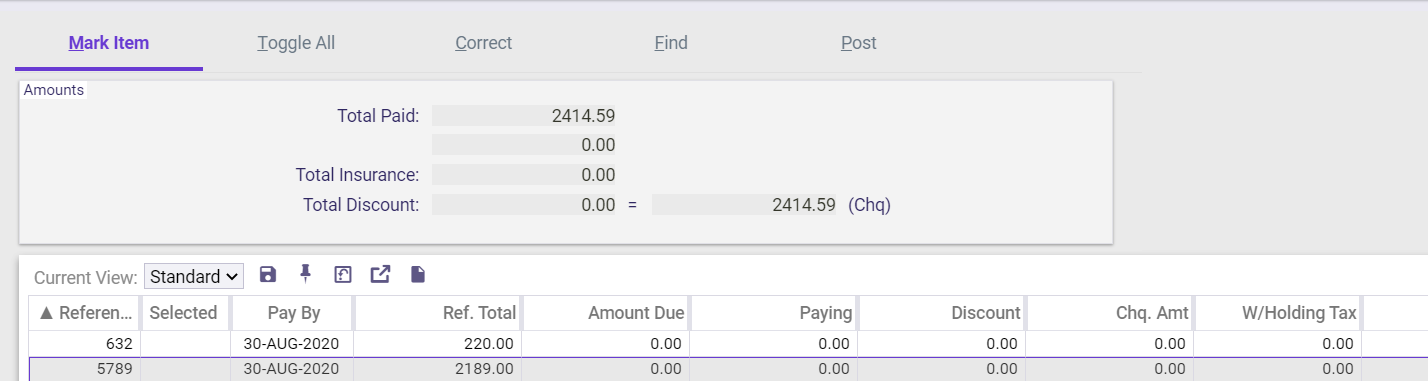
Task: Select the Mark Item tab
Action: [x=109, y=43]
